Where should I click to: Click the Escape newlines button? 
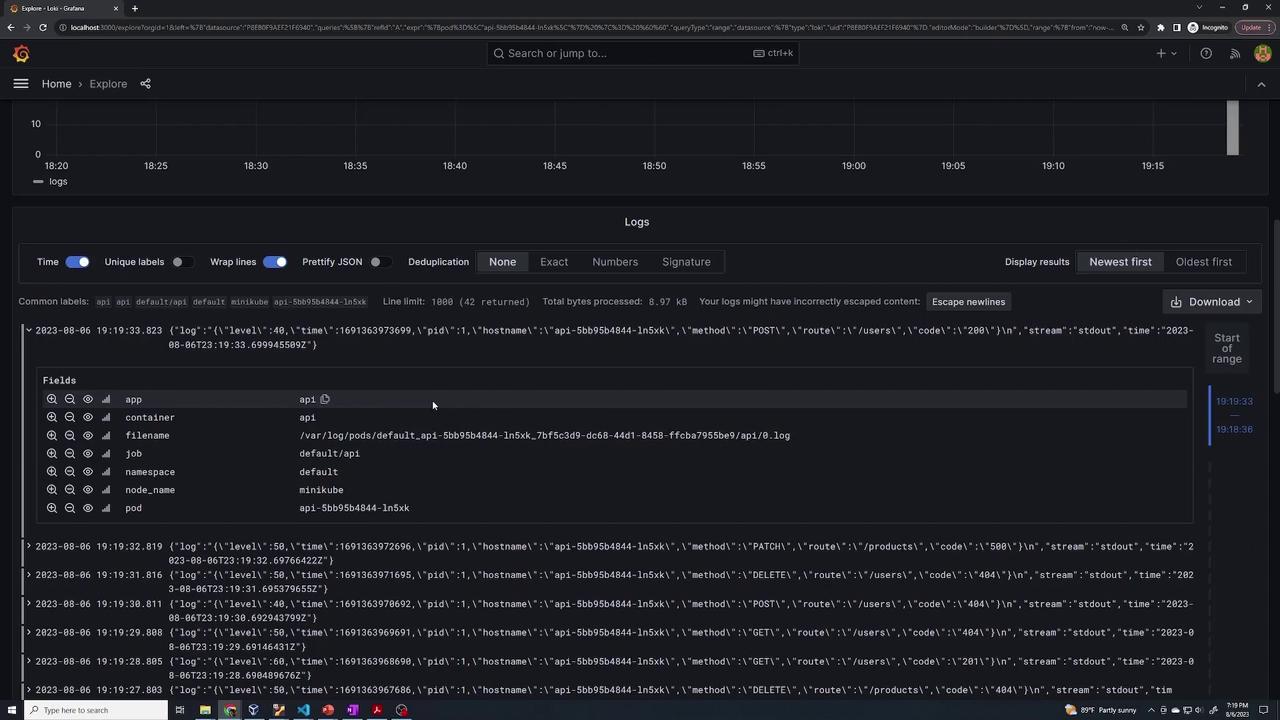[x=968, y=302]
